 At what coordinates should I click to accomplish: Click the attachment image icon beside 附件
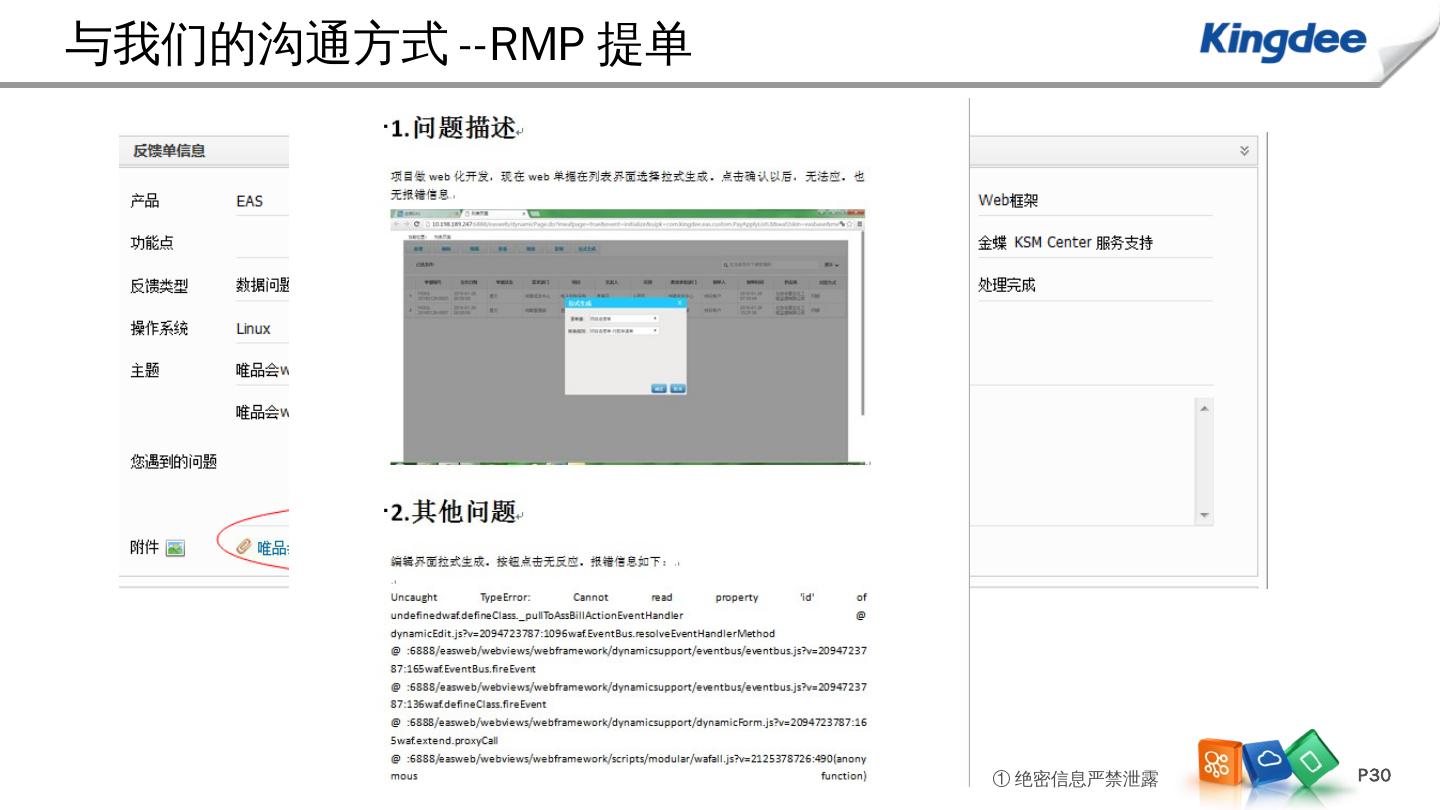[x=175, y=548]
